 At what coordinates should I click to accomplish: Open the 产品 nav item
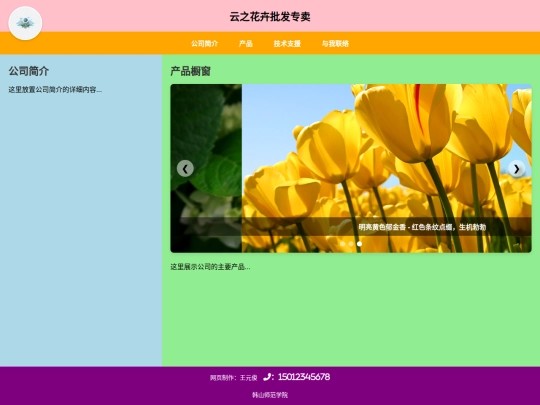pyautogui.click(x=246, y=43)
